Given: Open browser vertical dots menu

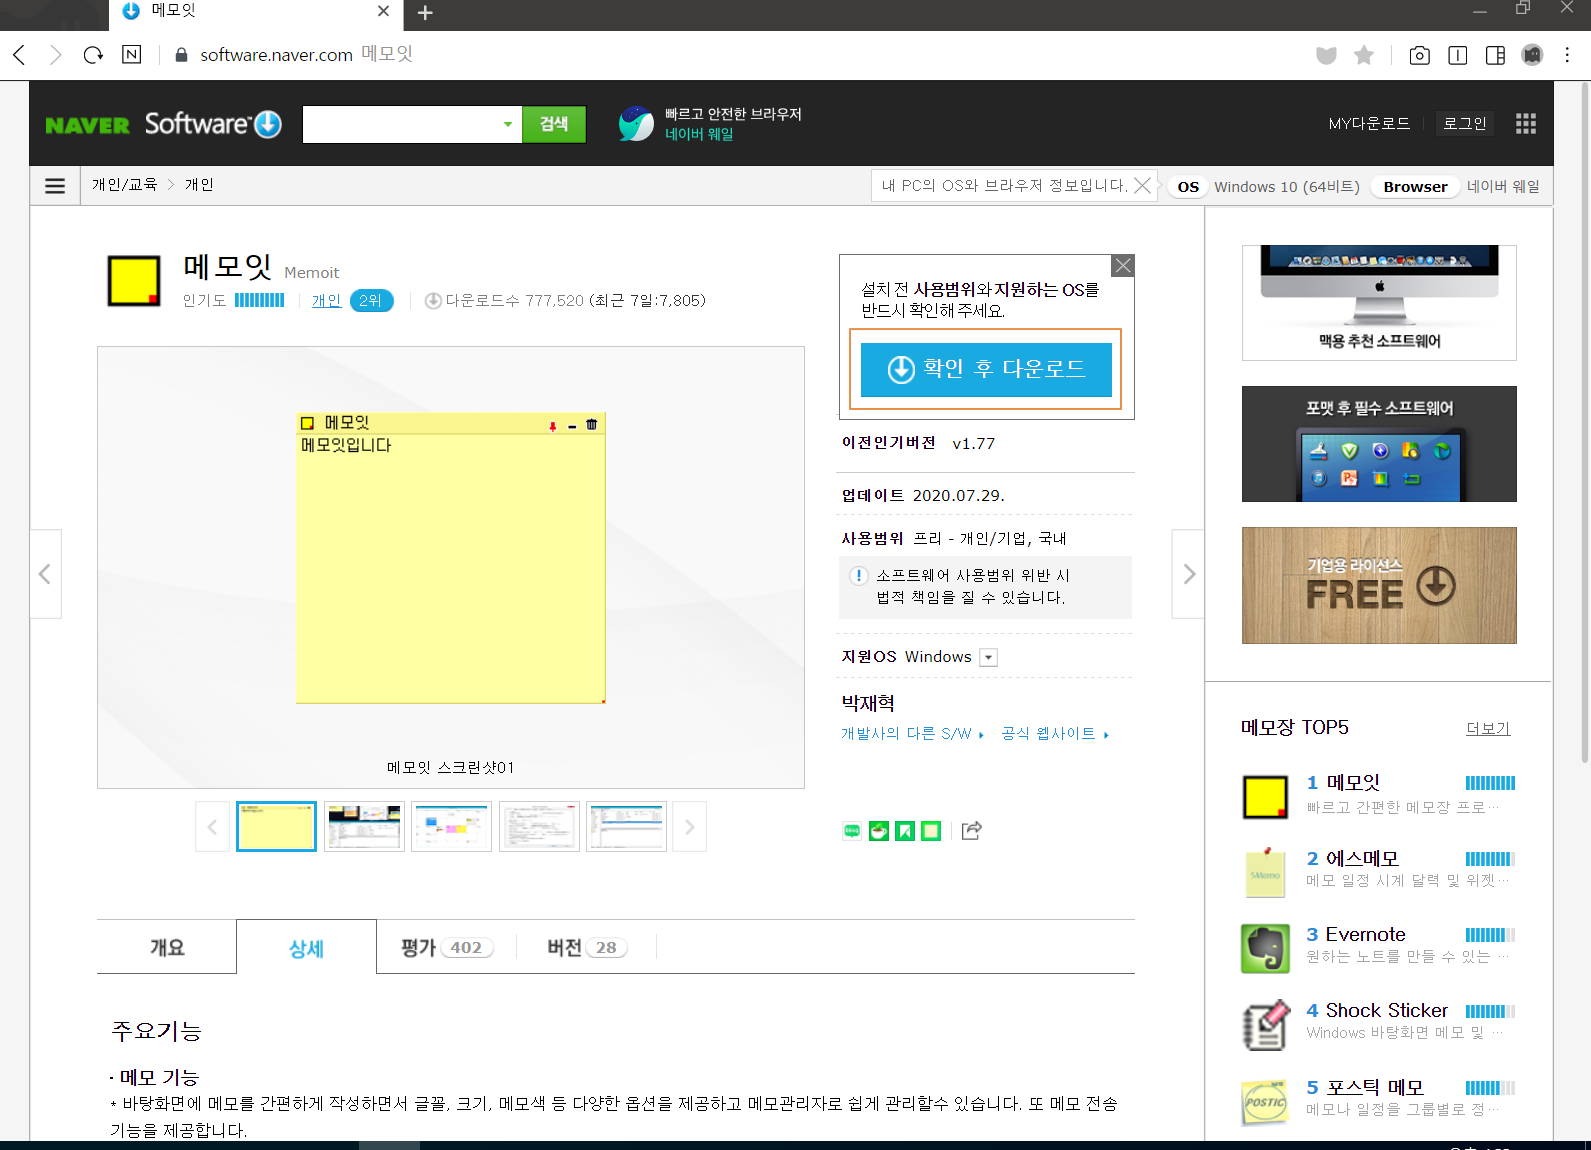Looking at the screenshot, I should pyautogui.click(x=1567, y=56).
